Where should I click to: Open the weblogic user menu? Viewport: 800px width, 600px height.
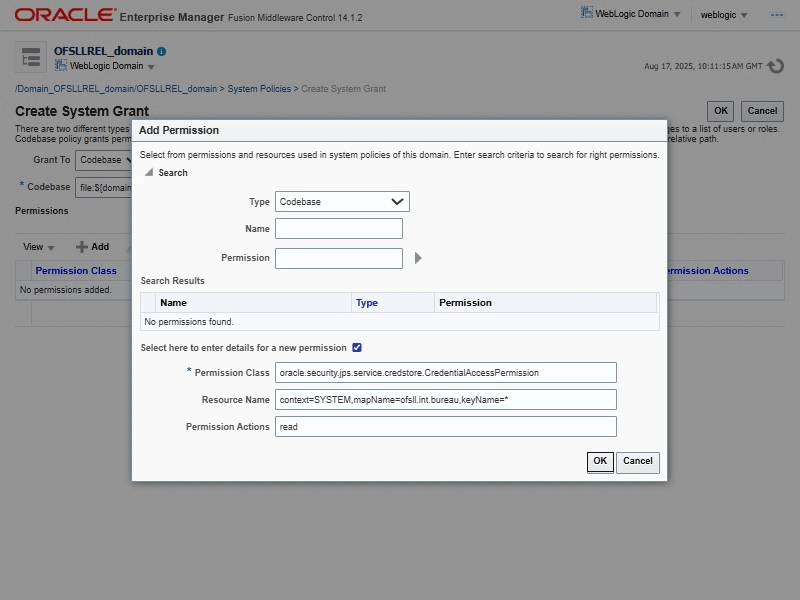pyautogui.click(x=723, y=15)
